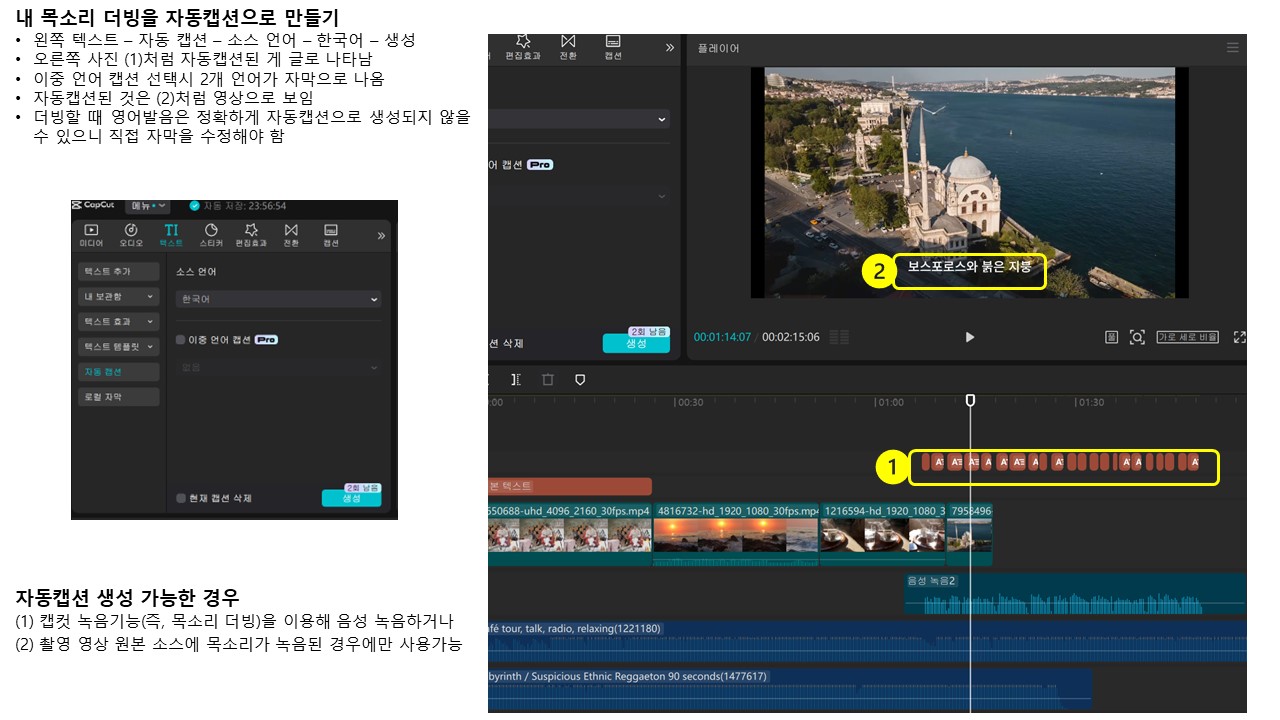The image size is (1280, 720).
Task: Click the delete clip icon in the timeline toolbar
Action: 548,380
